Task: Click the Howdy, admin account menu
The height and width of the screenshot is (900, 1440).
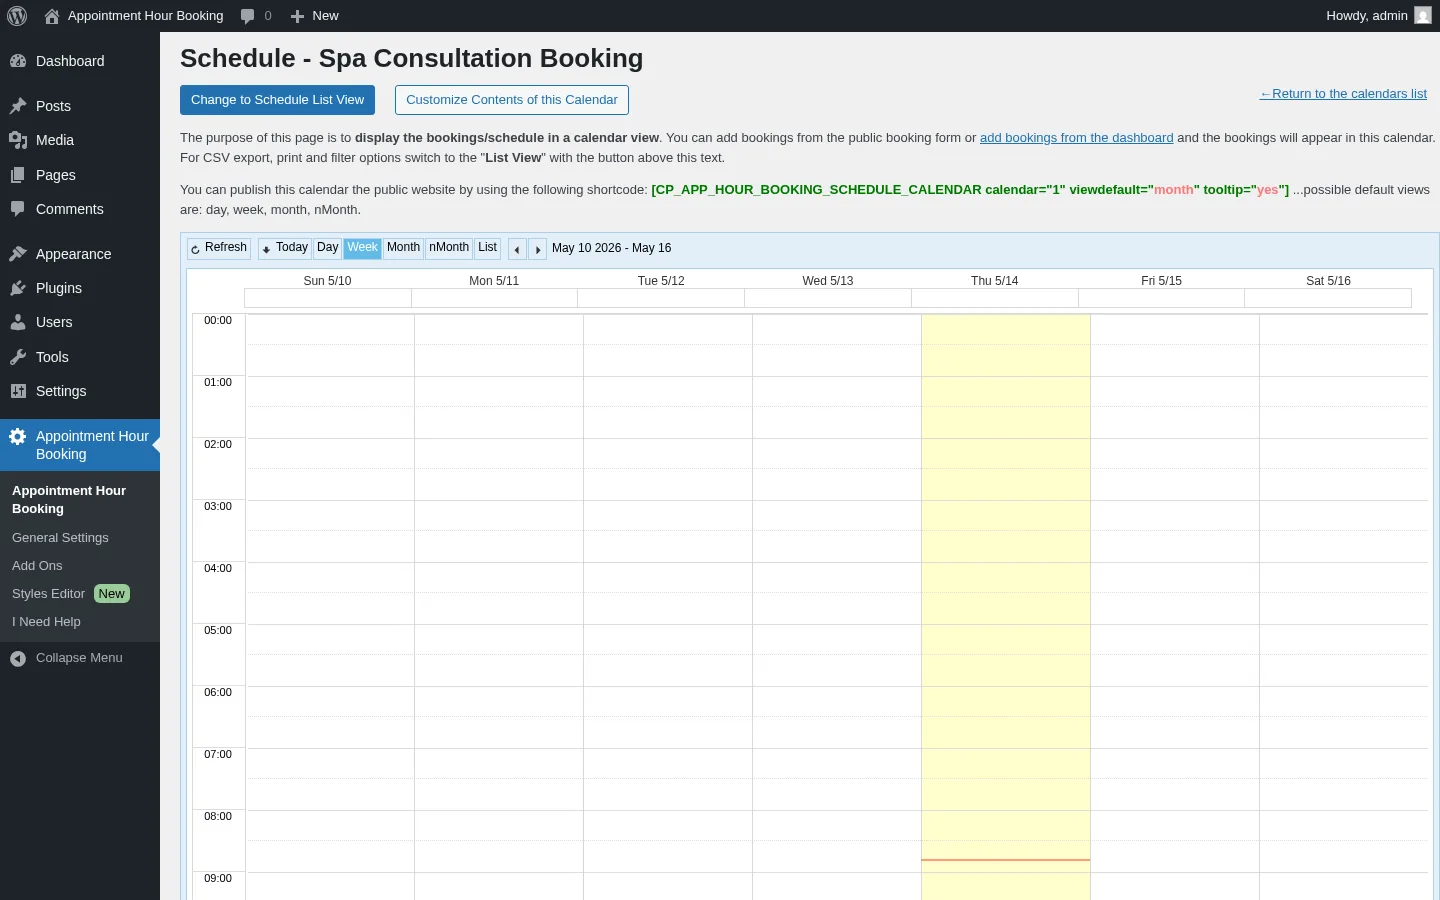Action: tap(1378, 16)
